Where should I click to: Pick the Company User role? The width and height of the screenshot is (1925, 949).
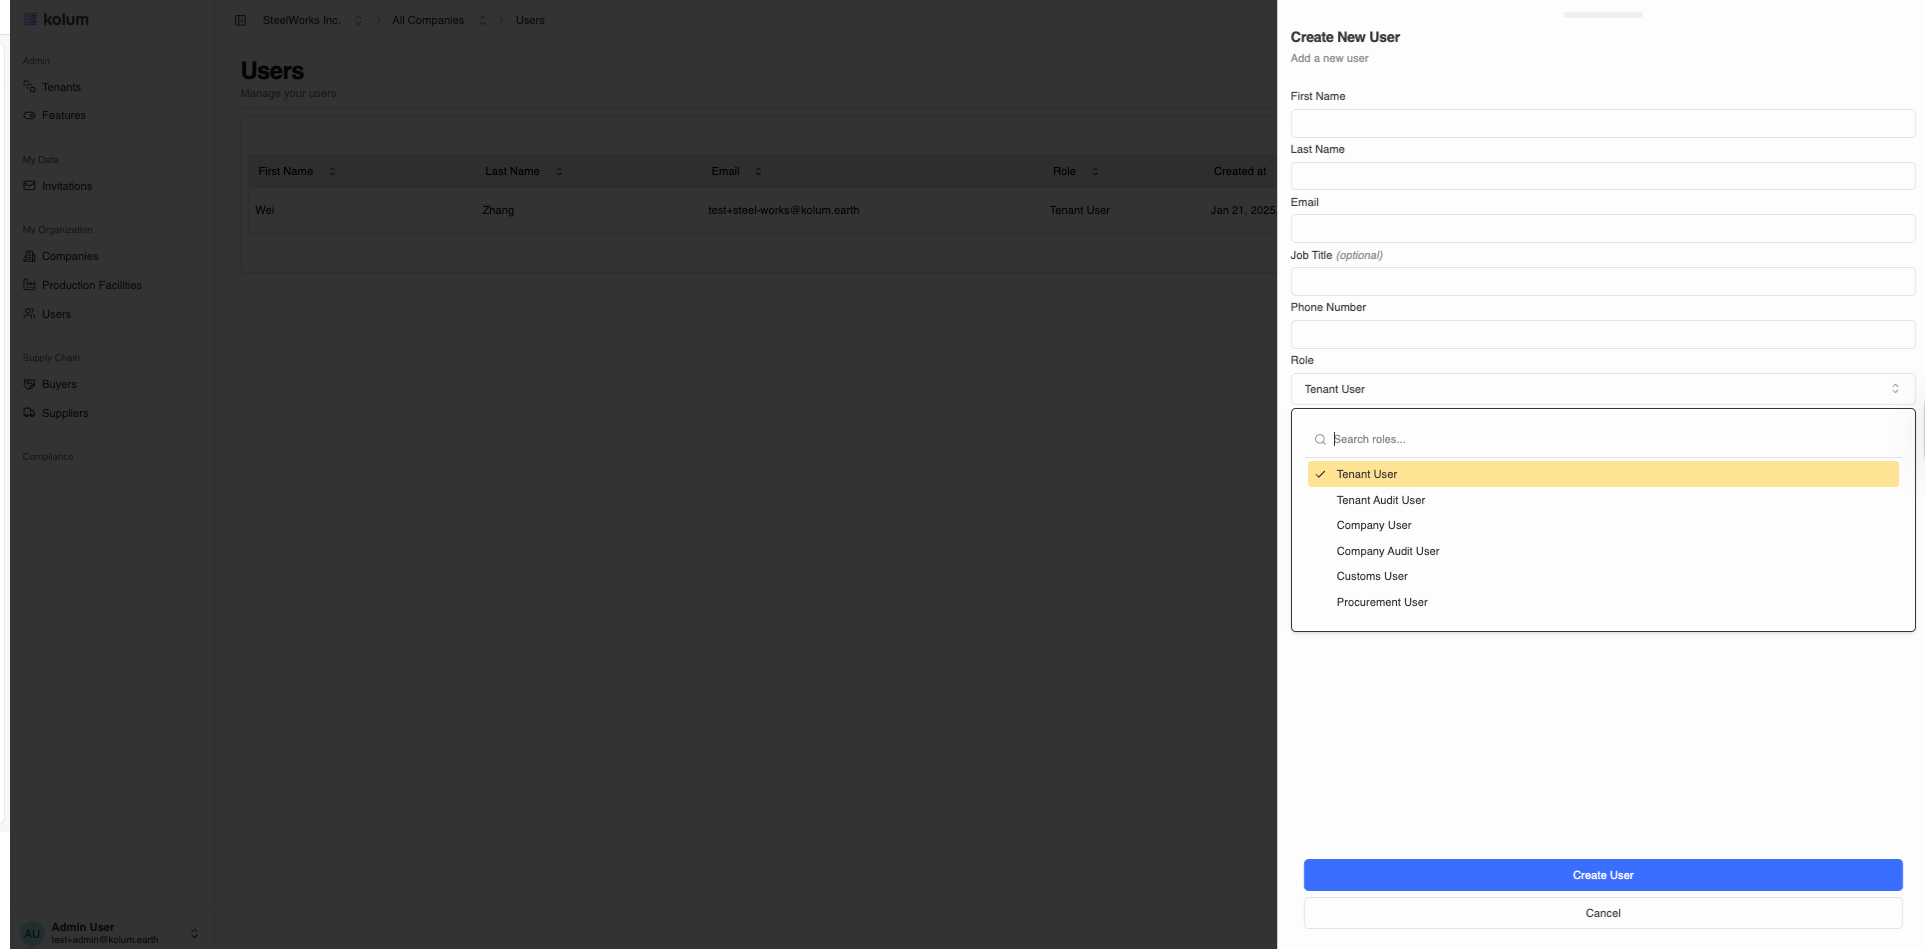[1373, 525]
